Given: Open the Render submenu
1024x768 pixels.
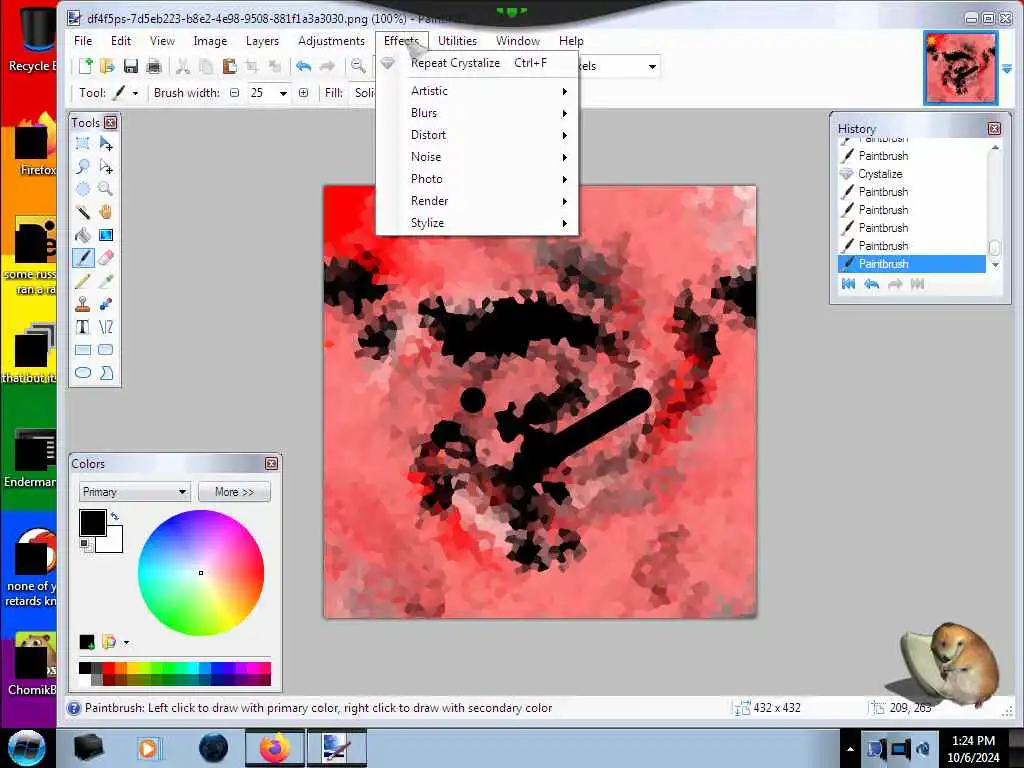Looking at the screenshot, I should click(x=477, y=201).
